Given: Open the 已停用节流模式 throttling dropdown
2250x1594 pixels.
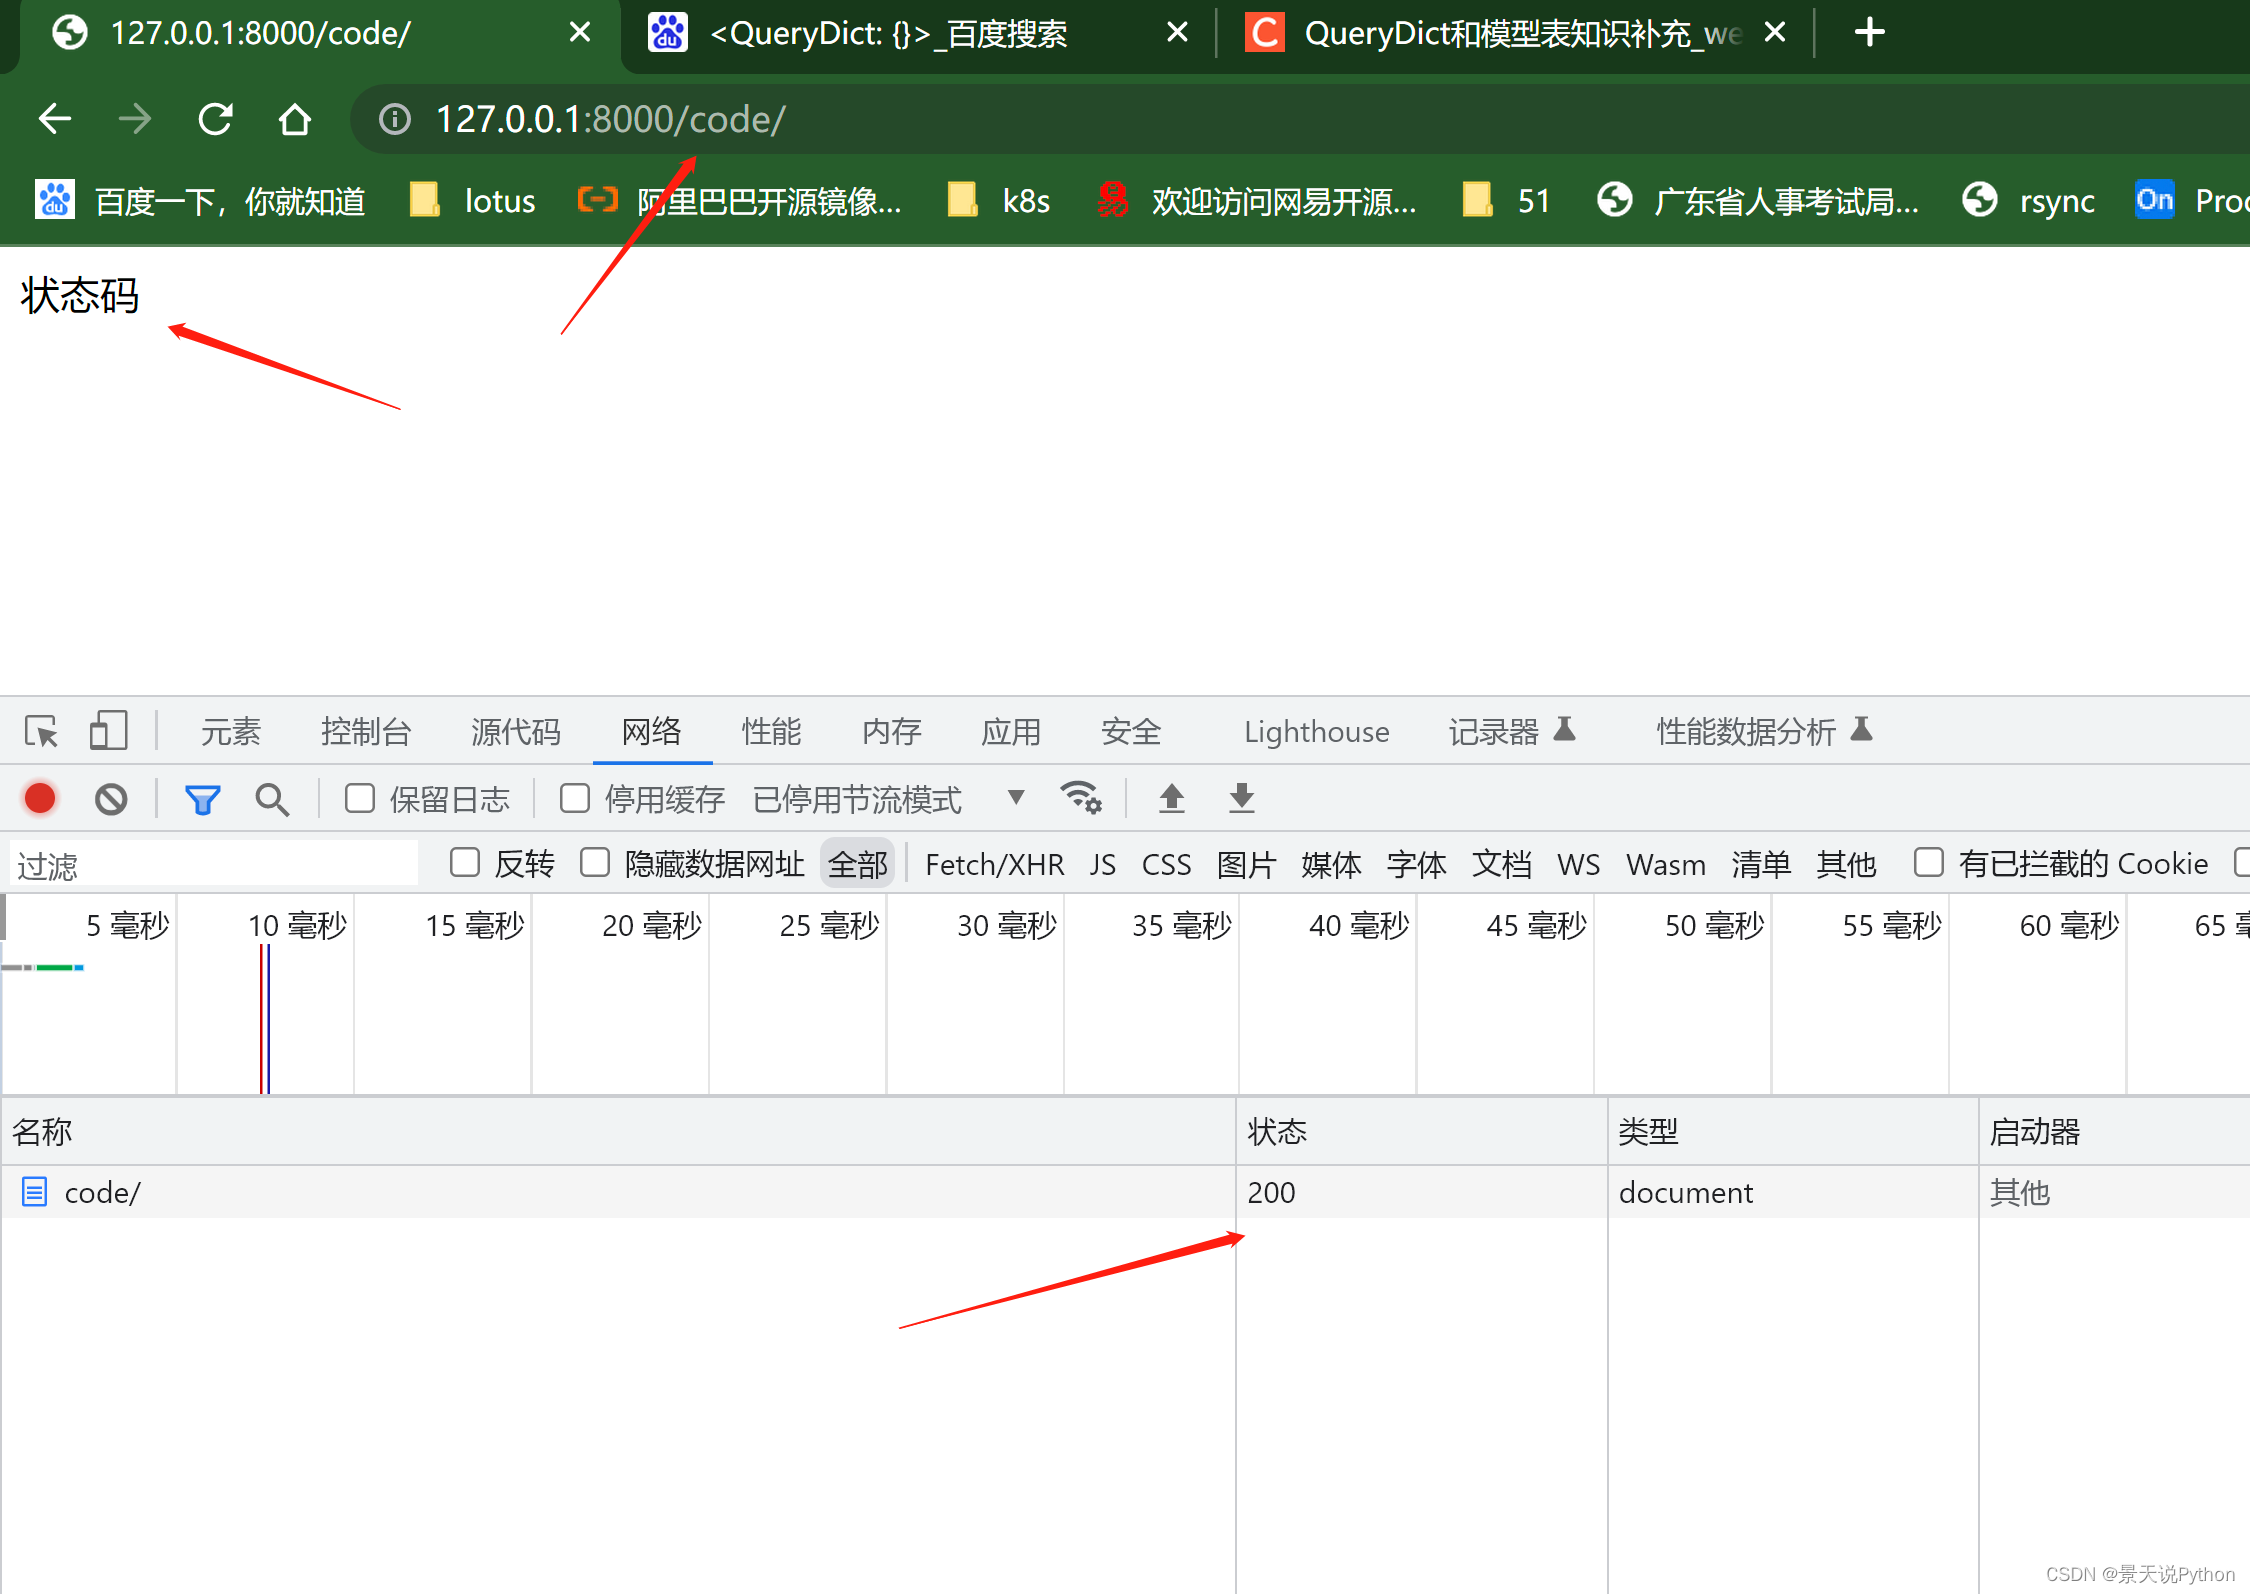Looking at the screenshot, I should tap(889, 799).
